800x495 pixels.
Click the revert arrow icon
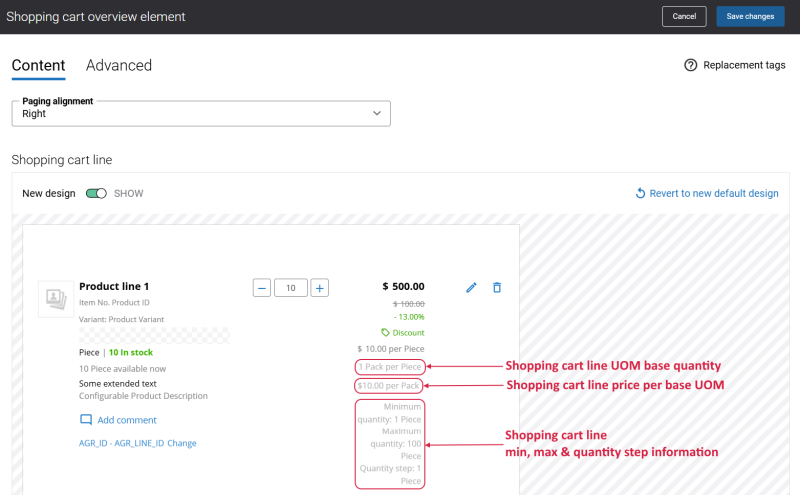641,193
